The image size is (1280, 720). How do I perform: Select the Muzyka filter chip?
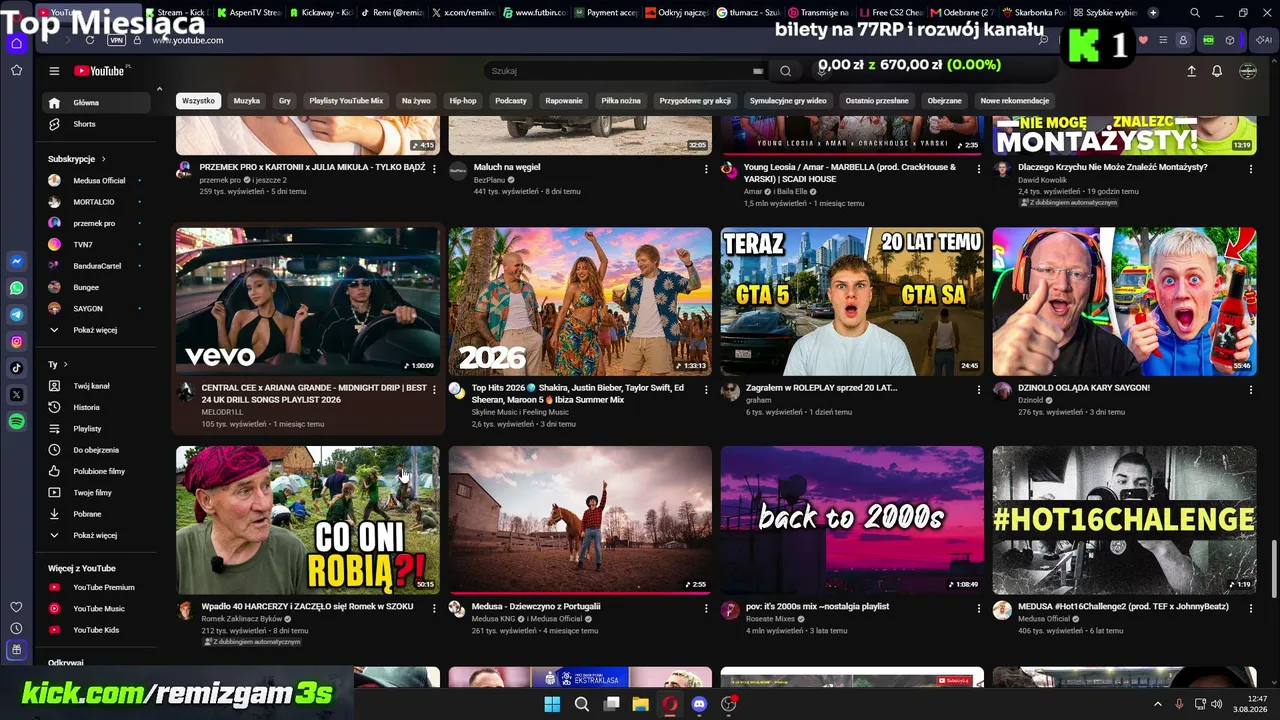click(246, 101)
